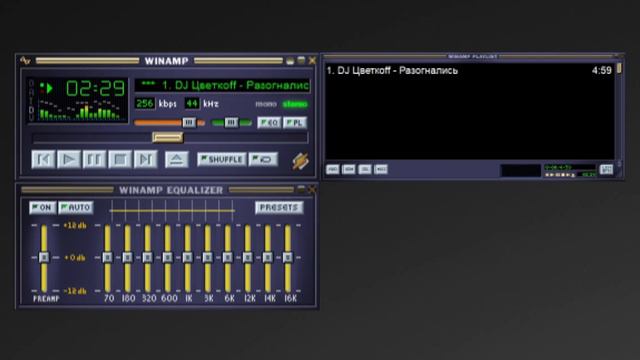Toggle the equalizer window with EQ button
This screenshot has width=640, height=360.
coord(269,122)
